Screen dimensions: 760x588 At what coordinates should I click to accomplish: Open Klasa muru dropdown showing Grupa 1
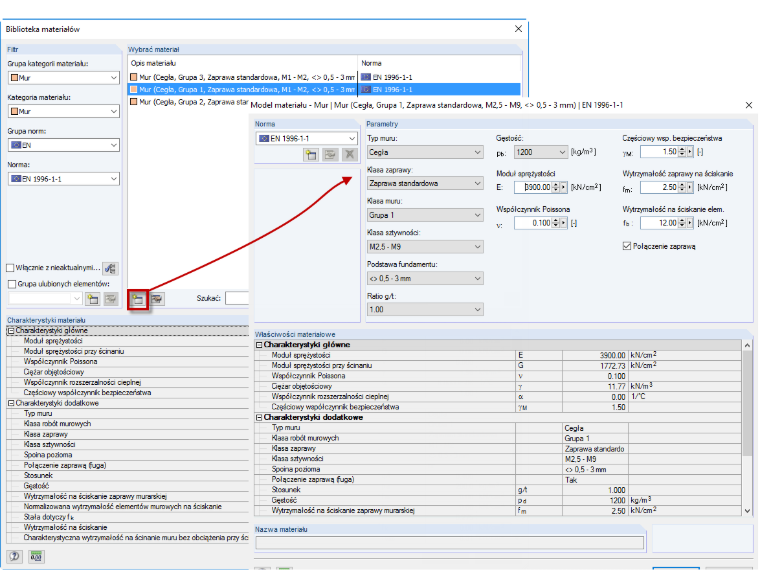pos(477,215)
